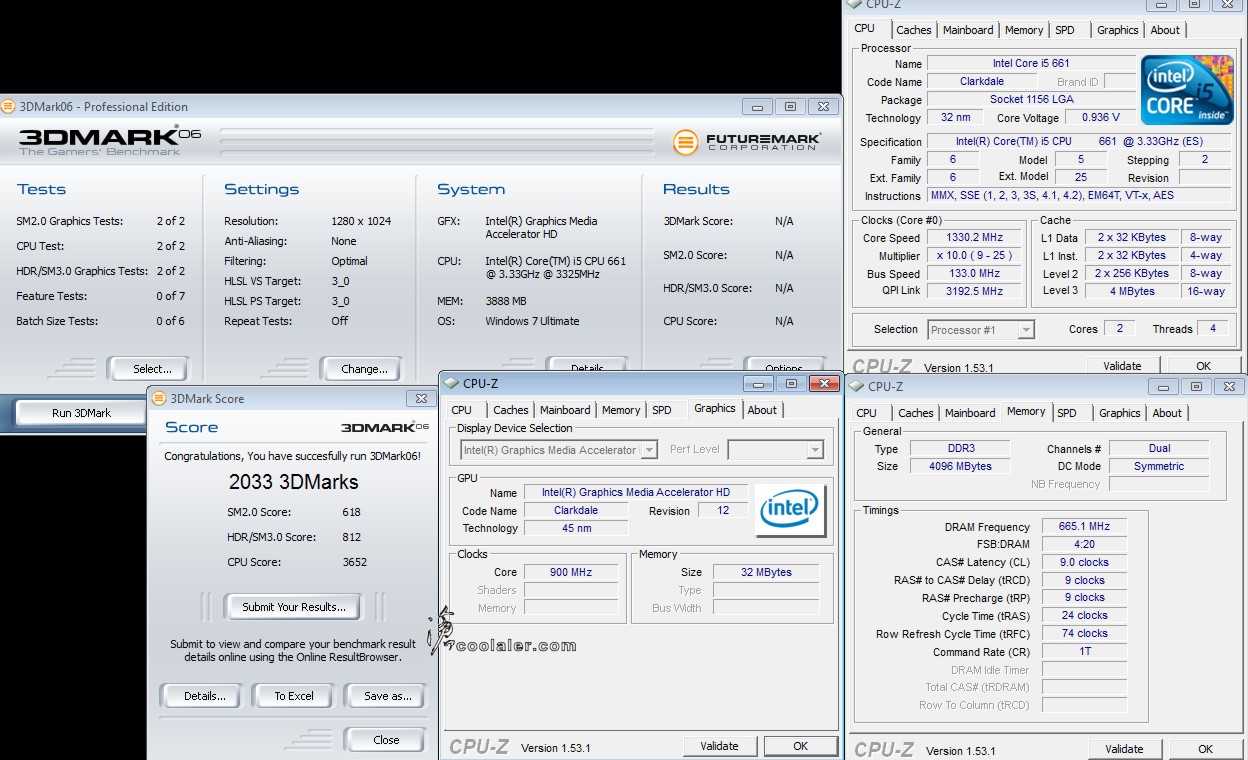The height and width of the screenshot is (760, 1248).
Task: Click OK in CPU-Z Memory window
Action: [1205, 749]
